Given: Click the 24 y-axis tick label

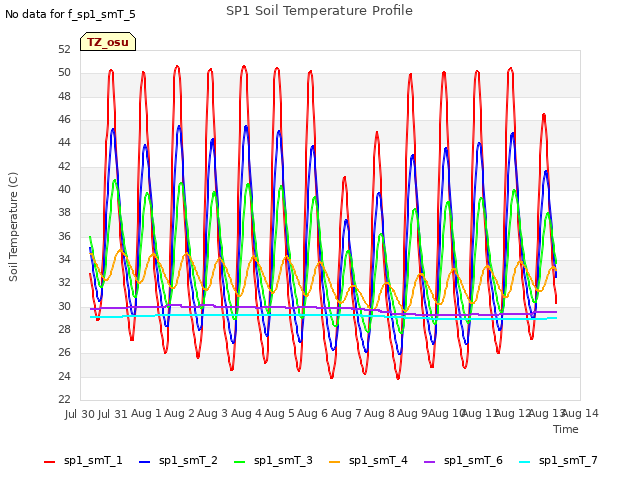Looking at the screenshot, I should pos(64,376).
